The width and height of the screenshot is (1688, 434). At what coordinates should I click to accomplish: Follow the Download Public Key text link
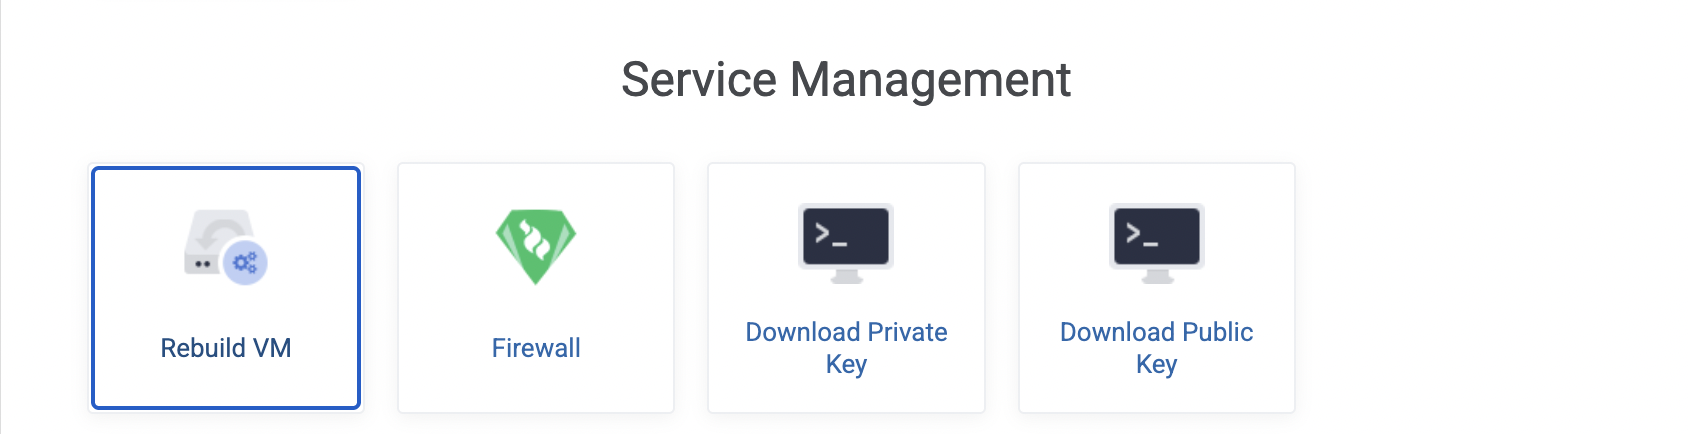(1157, 347)
